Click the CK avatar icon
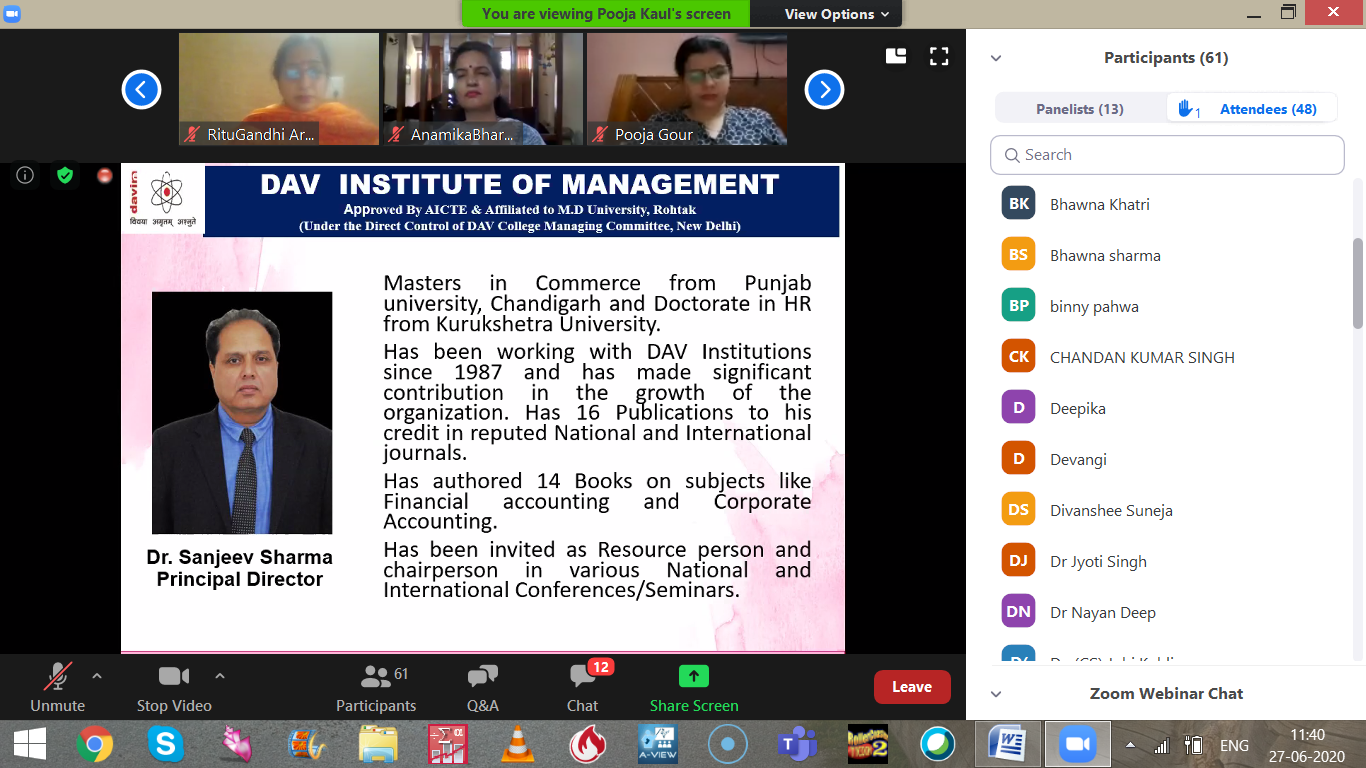Image resolution: width=1366 pixels, height=768 pixels. point(1018,356)
